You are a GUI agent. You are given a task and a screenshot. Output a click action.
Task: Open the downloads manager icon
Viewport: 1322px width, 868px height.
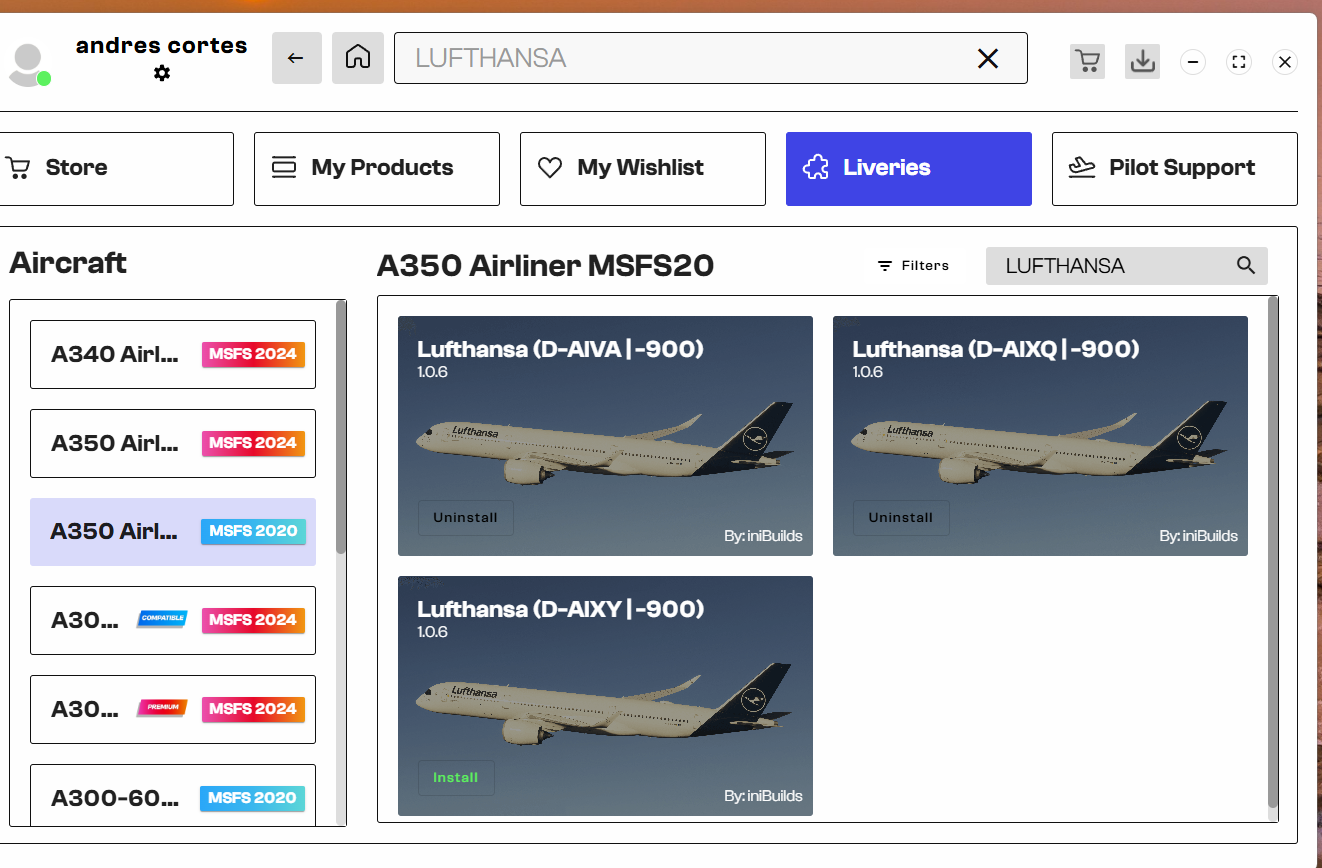(x=1142, y=61)
